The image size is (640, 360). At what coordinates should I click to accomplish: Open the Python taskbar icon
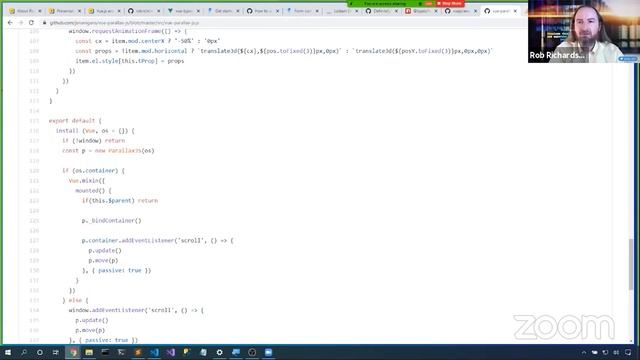pyautogui.click(x=187, y=352)
